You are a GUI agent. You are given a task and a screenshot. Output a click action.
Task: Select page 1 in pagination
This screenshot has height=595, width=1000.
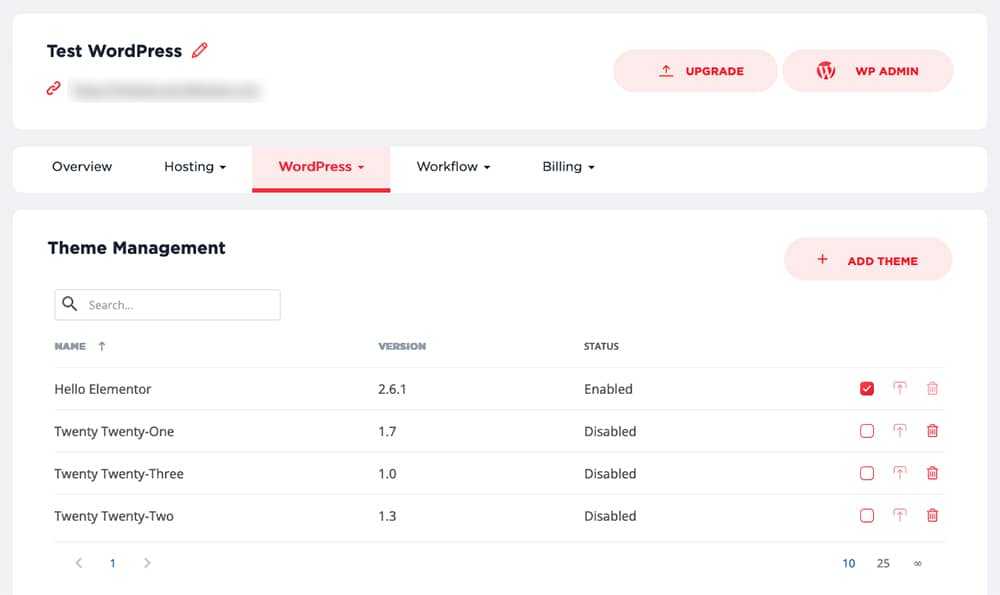point(113,563)
